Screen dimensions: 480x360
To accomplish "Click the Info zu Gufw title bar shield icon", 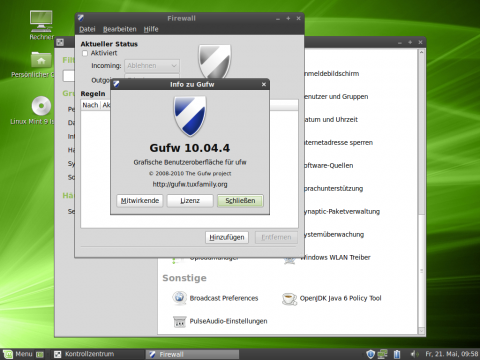I will coord(116,84).
